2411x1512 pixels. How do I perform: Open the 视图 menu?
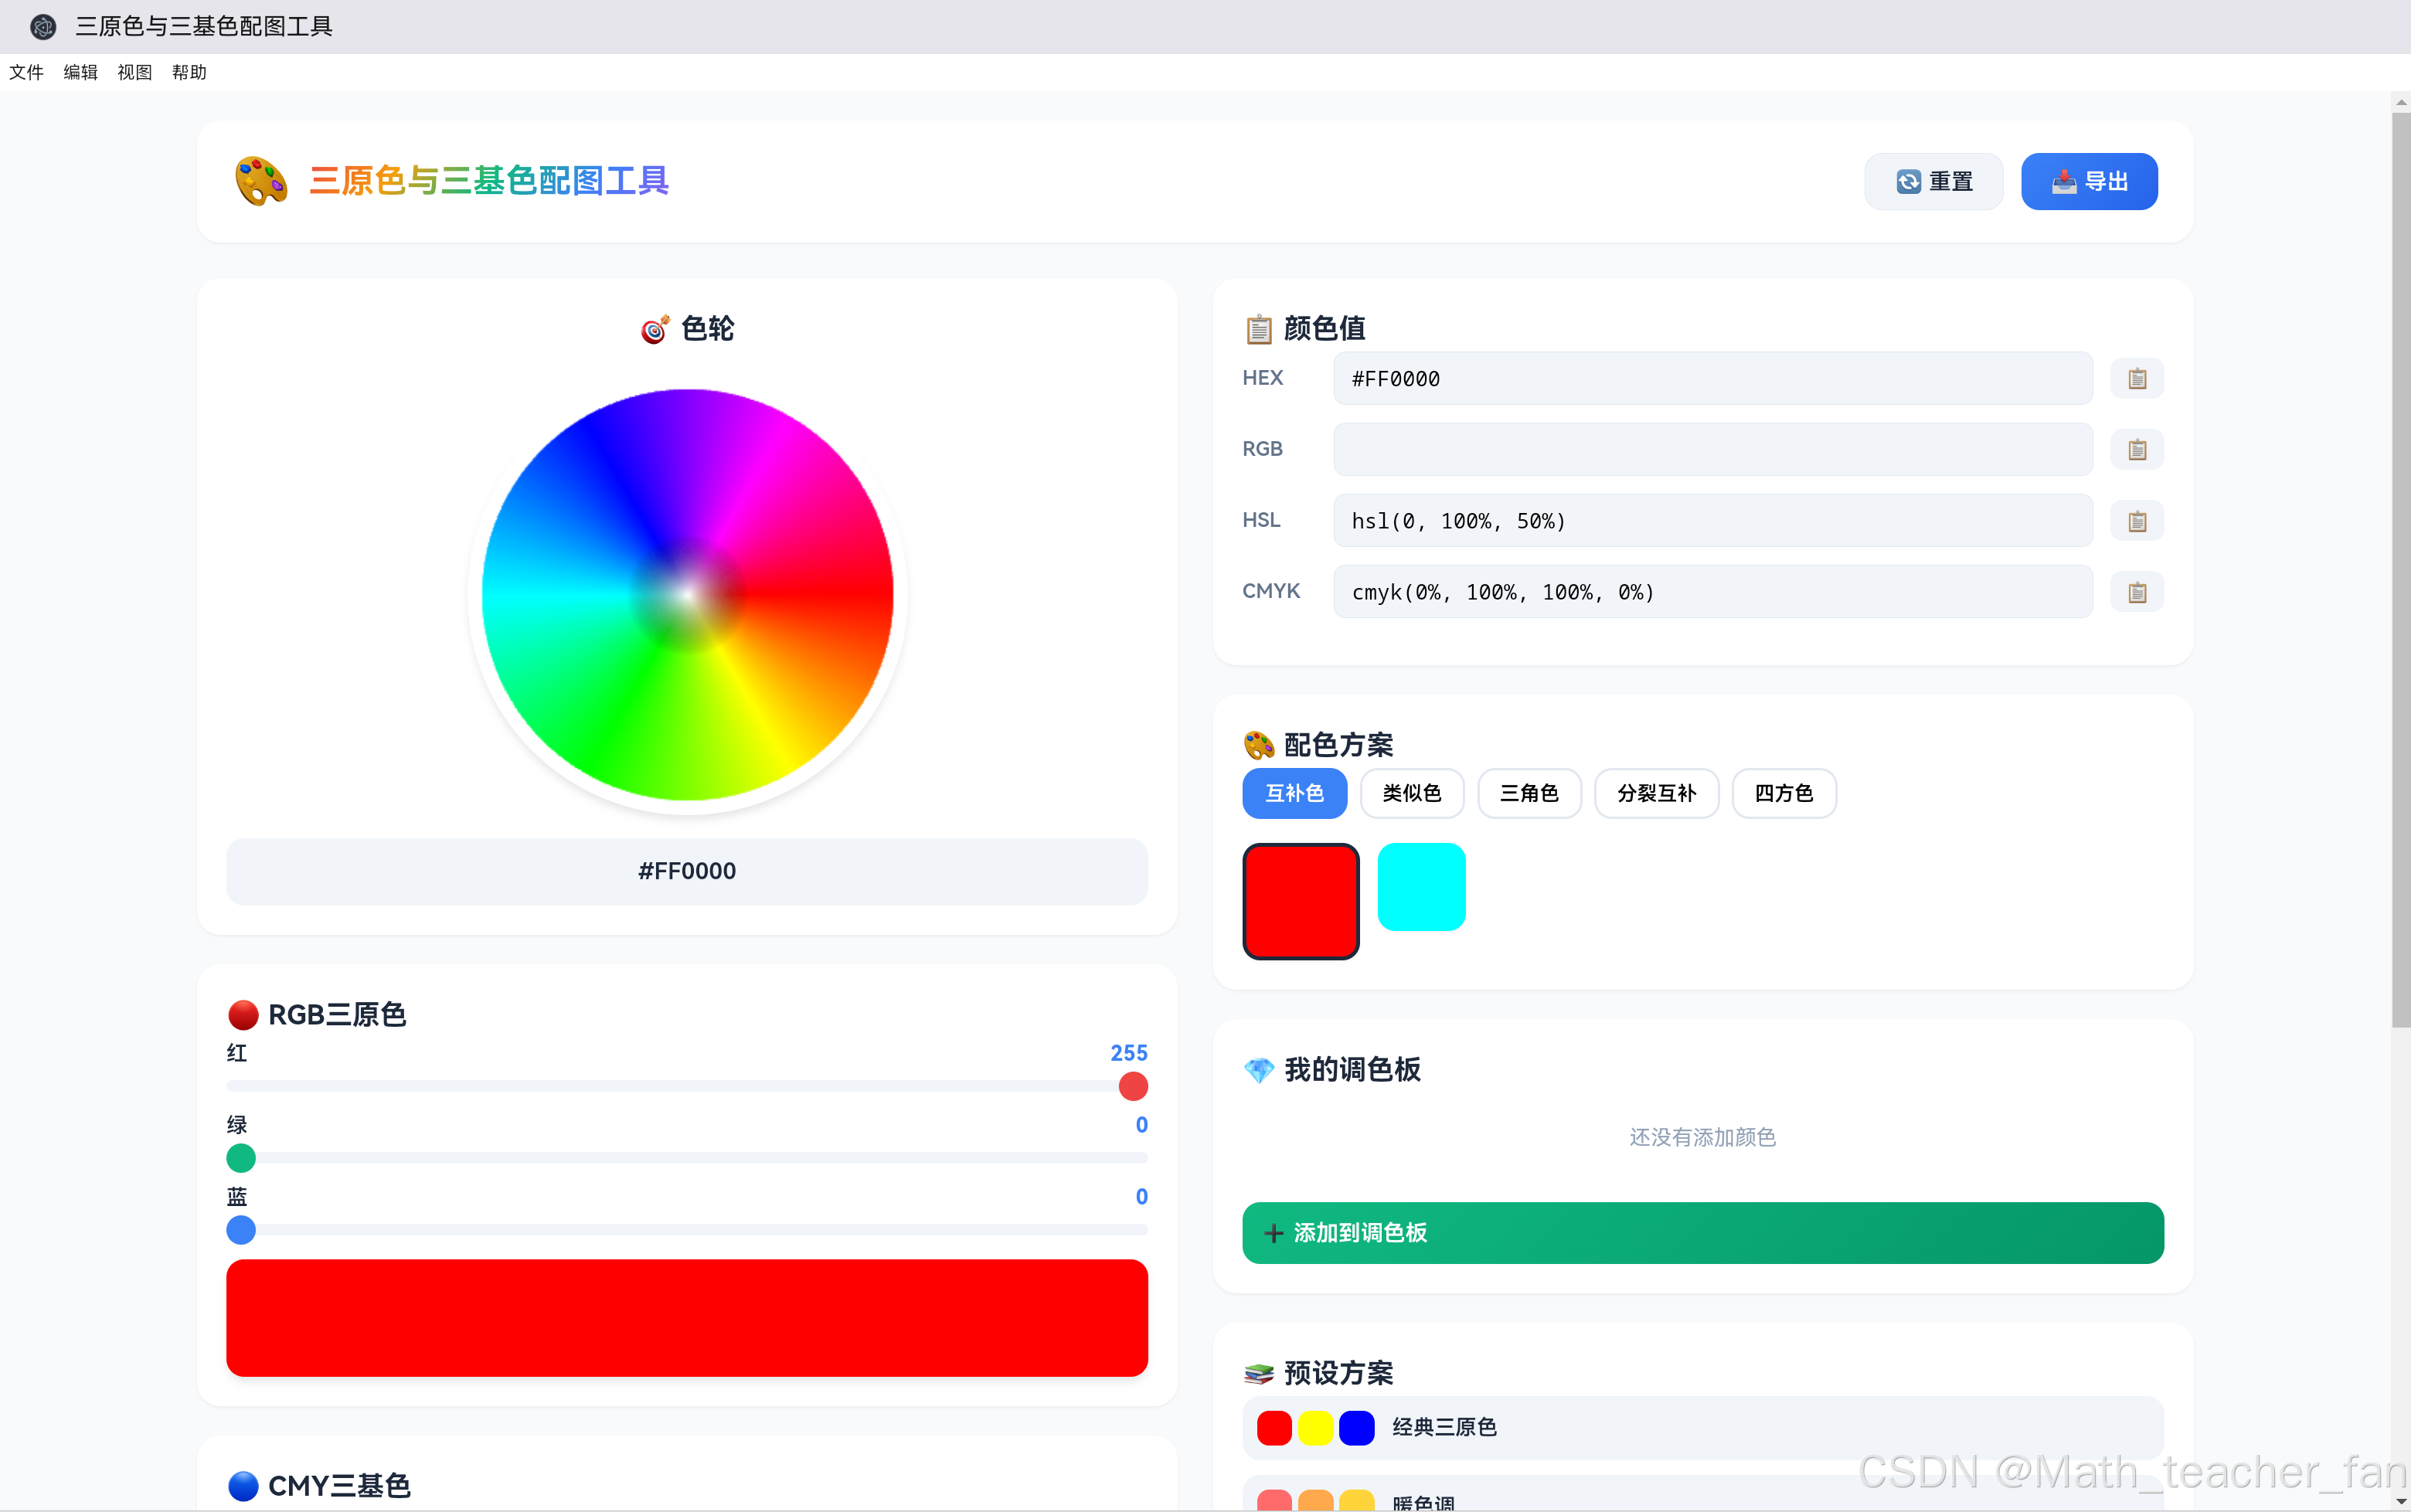[135, 72]
